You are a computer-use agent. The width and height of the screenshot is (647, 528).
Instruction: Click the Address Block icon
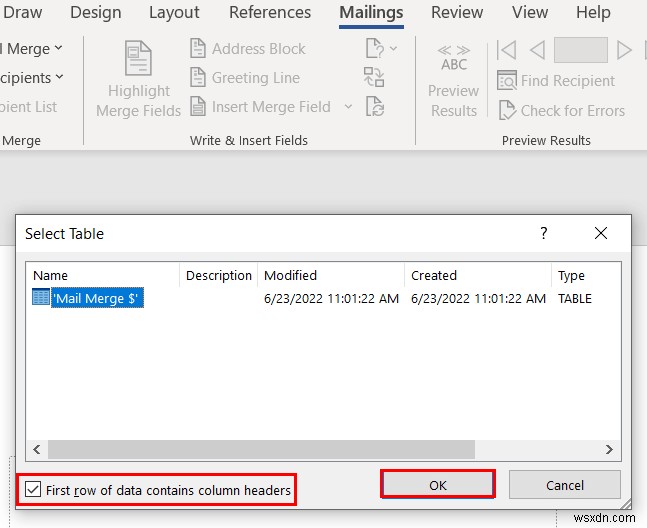(x=198, y=48)
